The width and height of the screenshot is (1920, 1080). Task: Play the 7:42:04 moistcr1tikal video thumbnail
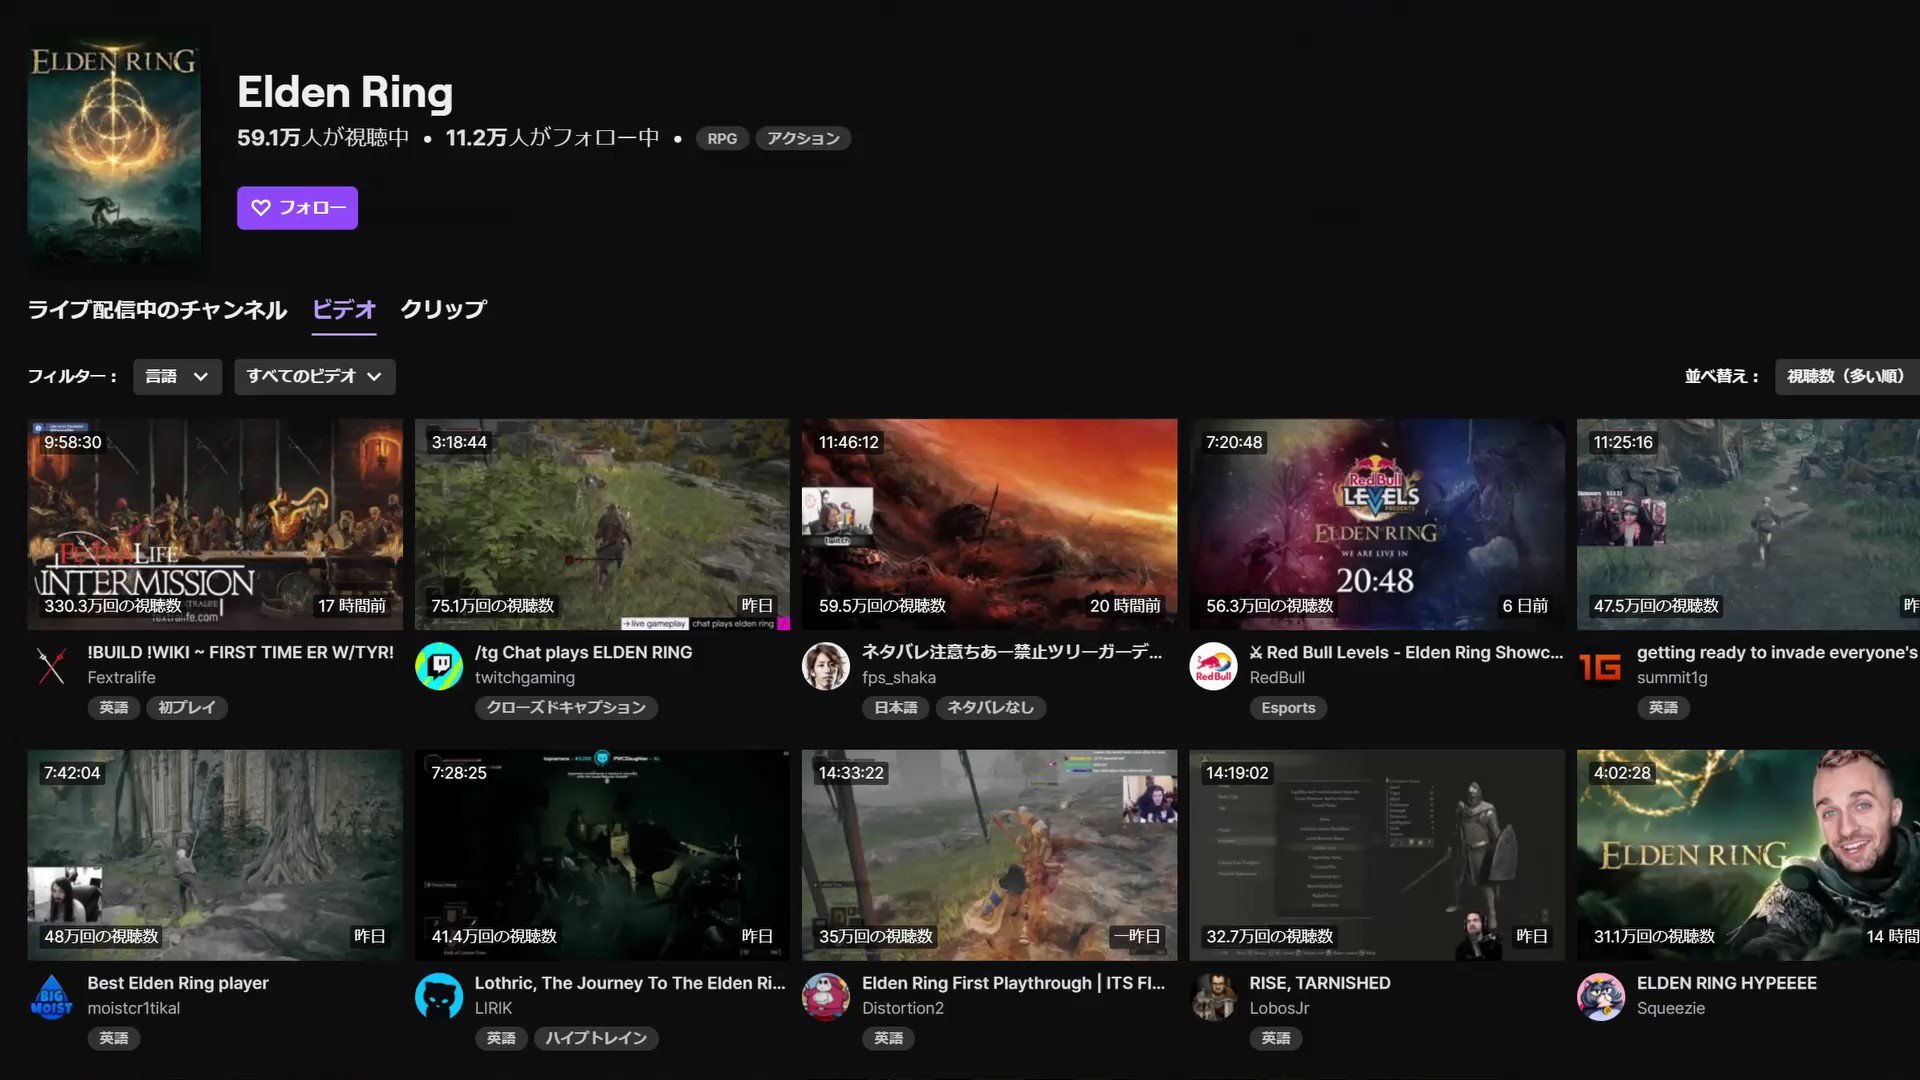(x=215, y=855)
